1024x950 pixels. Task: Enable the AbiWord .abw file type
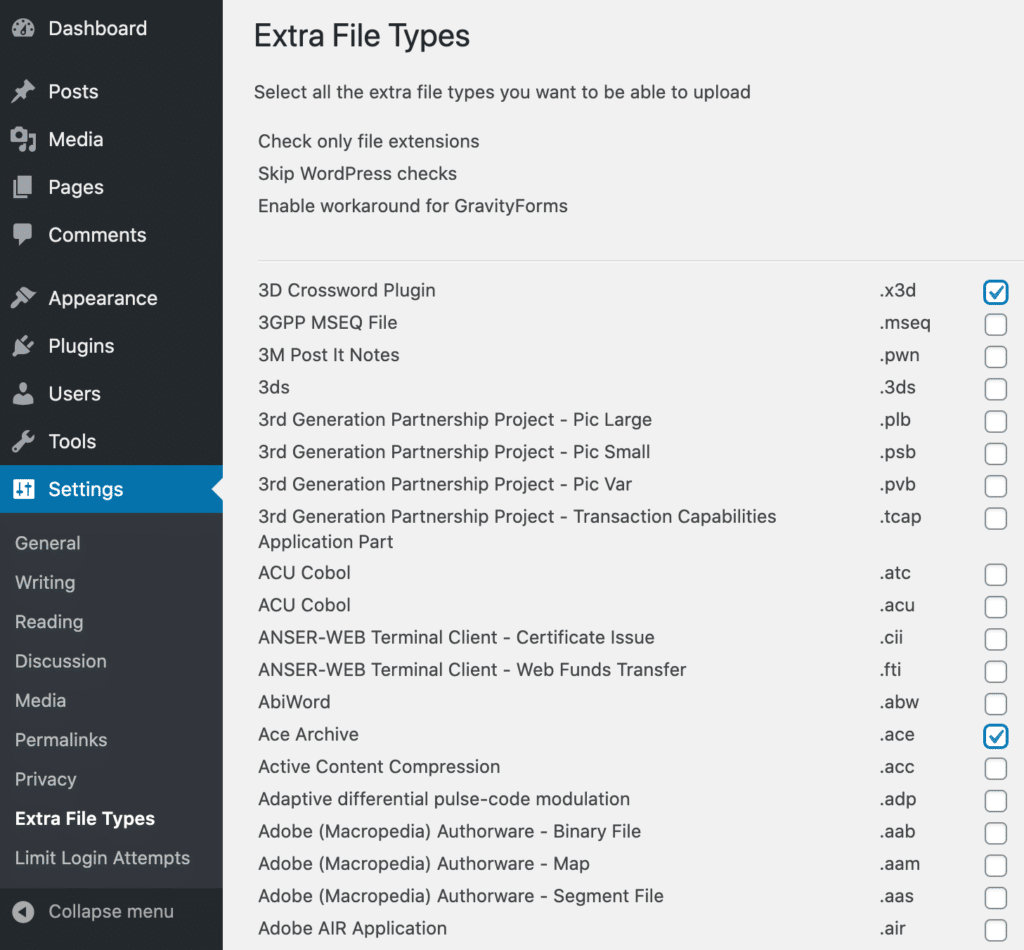point(995,704)
